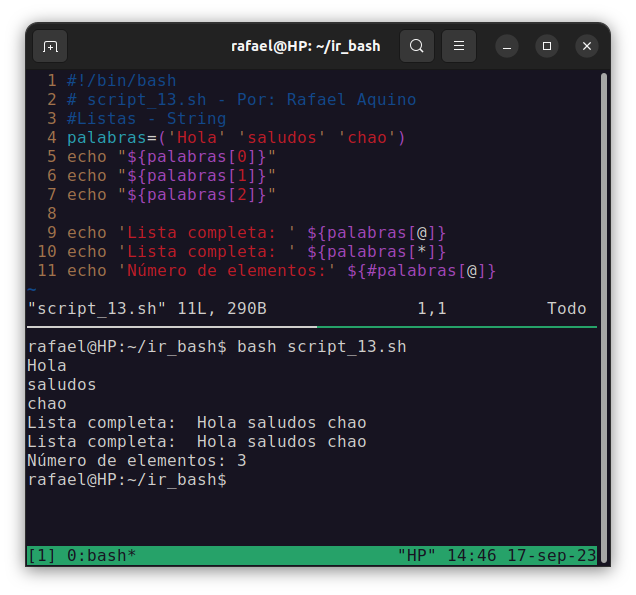Image resolution: width=636 pixels, height=595 pixels.
Task: Click the vim status "script_13.sh" 11L, 290B
Action: click(147, 309)
